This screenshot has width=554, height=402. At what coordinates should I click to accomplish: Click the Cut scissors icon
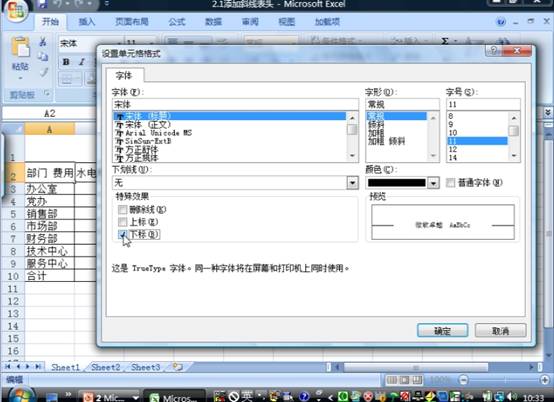(43, 42)
